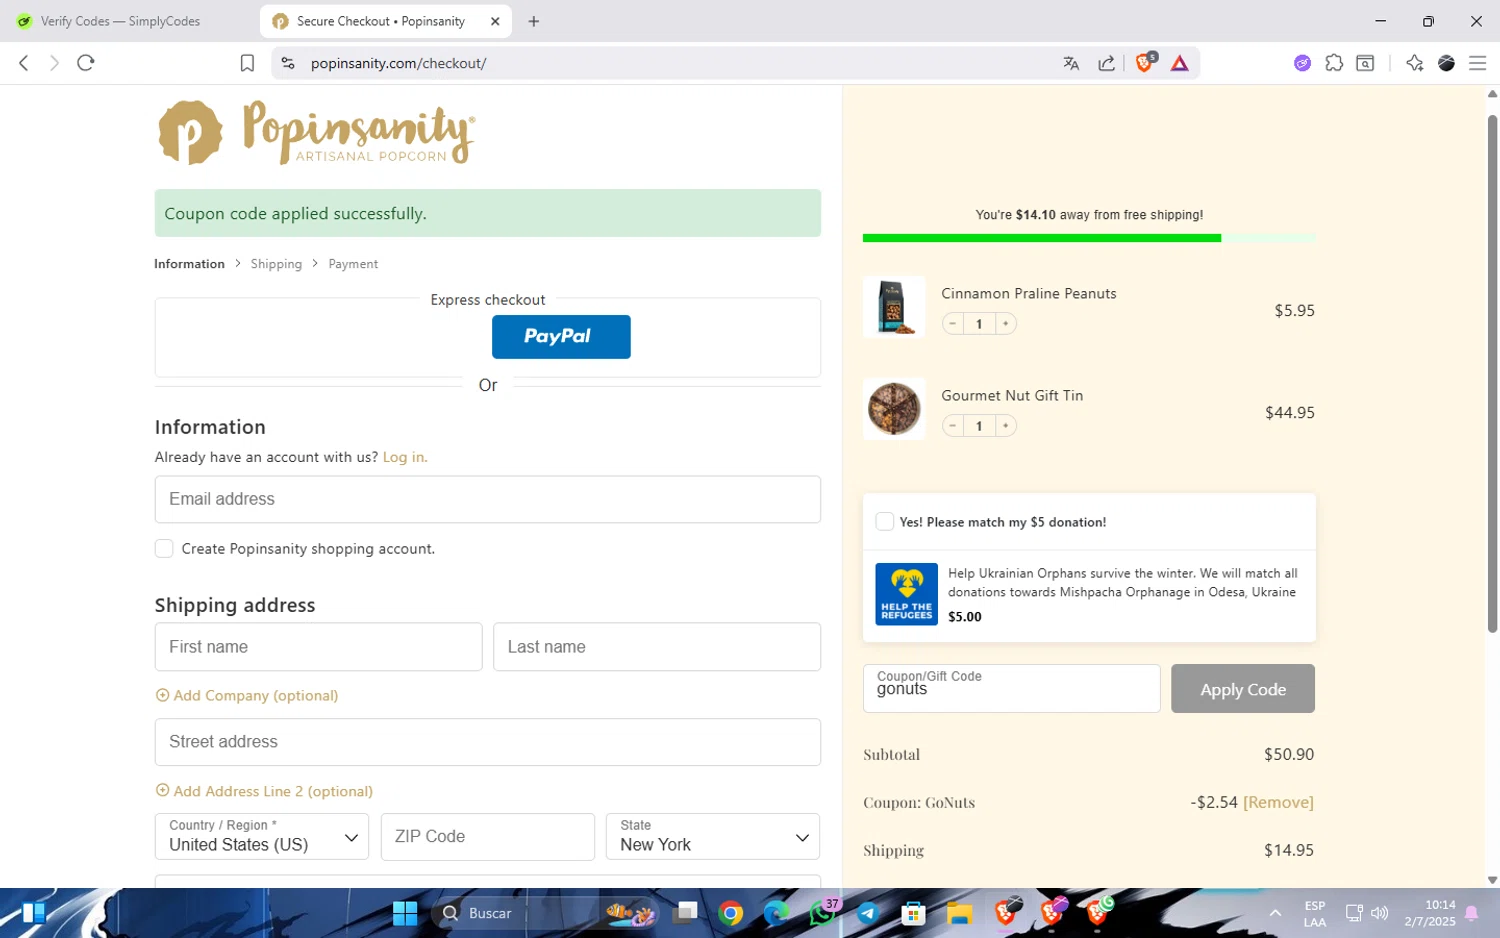Viewport: 1500px width, 938px height.
Task: Decrease Cinnamon Praline Peanuts quantity
Action: pyautogui.click(x=953, y=324)
